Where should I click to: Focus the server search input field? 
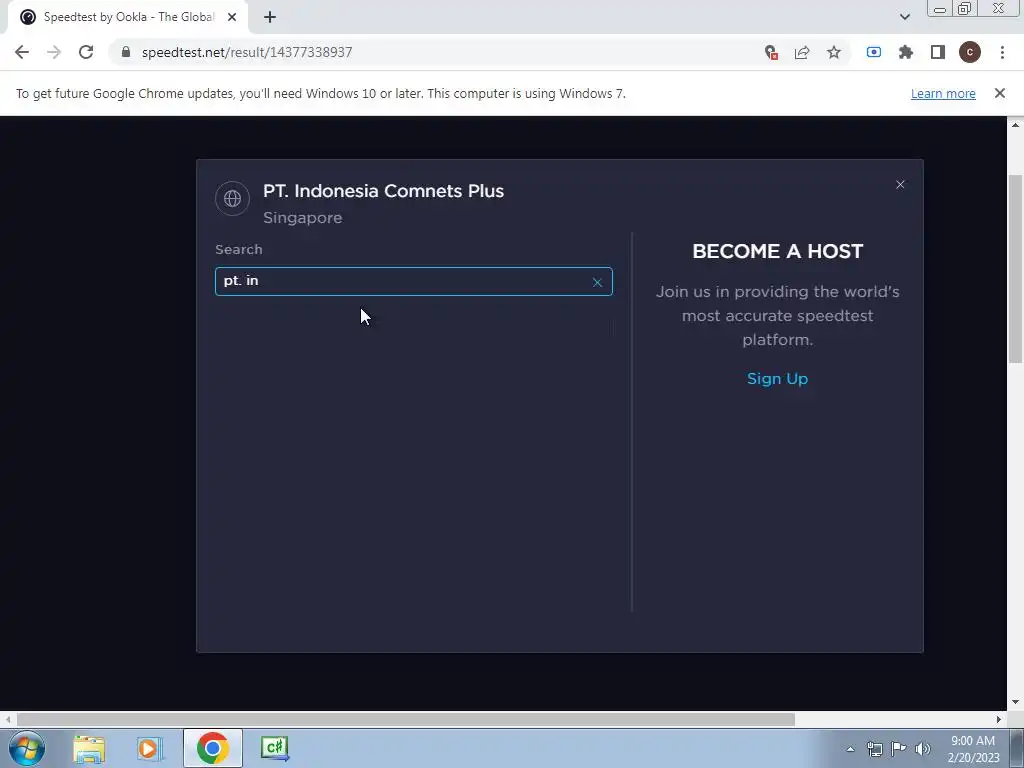[413, 281]
